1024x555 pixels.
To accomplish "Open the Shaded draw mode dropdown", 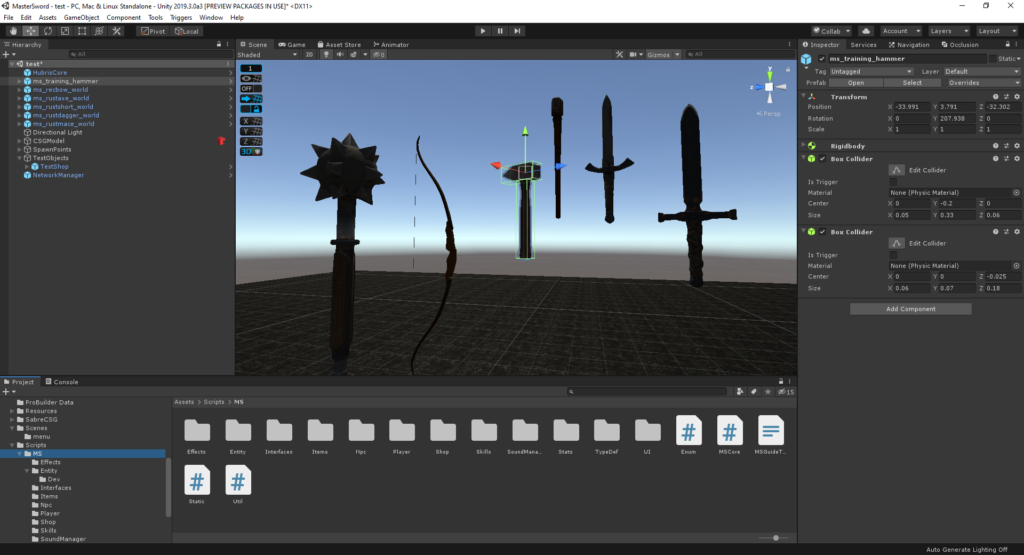I will click(x=267, y=54).
